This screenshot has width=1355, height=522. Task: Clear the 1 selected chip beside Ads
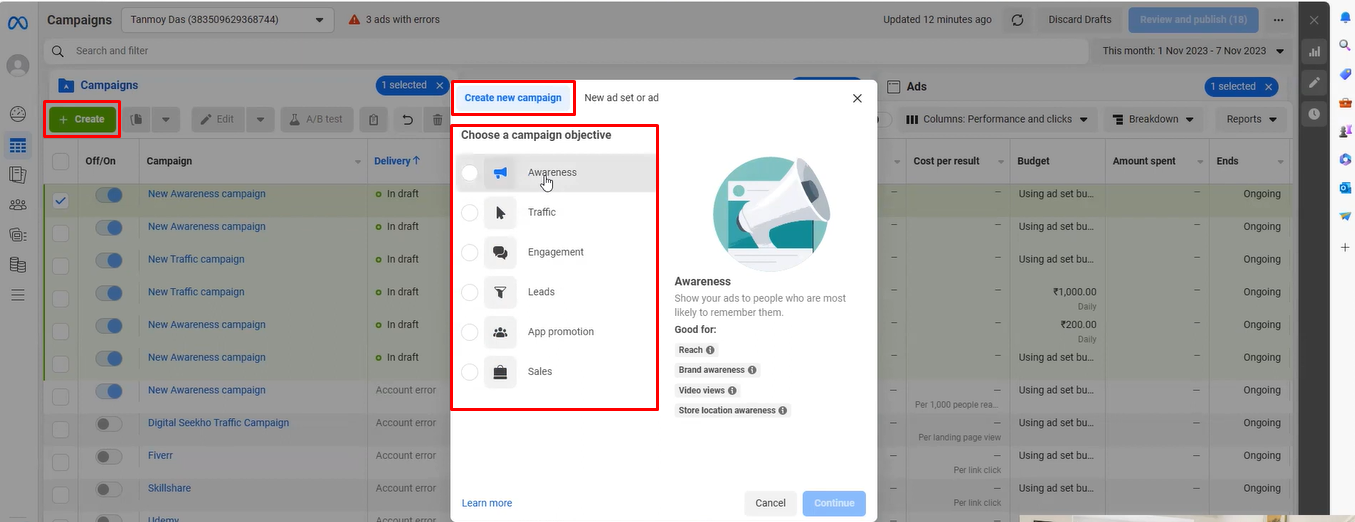click(1267, 87)
